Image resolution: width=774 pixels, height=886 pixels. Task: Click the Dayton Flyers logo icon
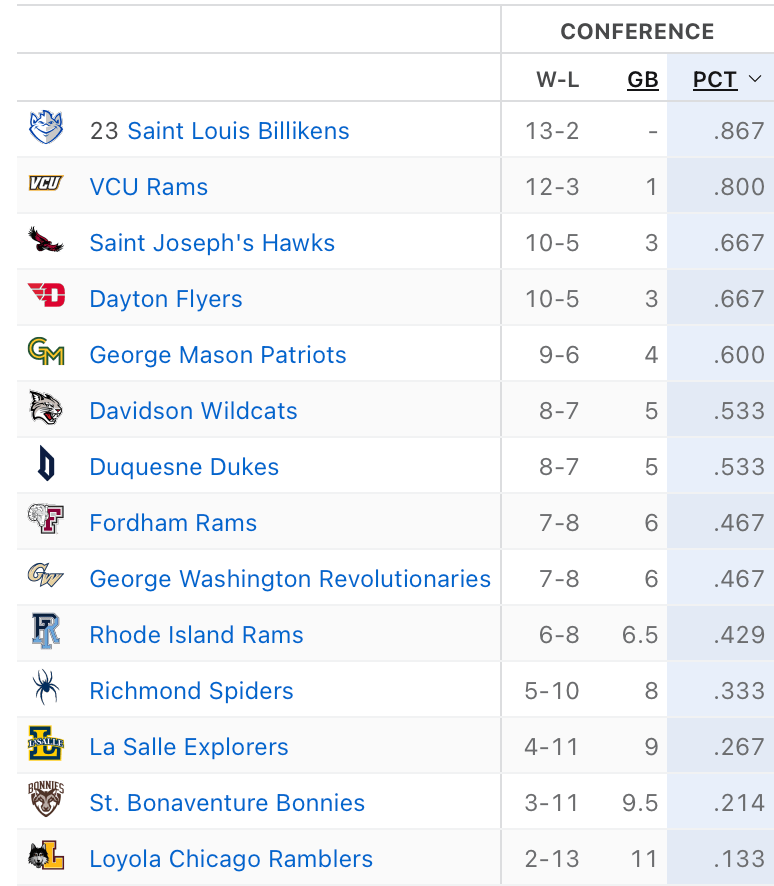coord(46,297)
